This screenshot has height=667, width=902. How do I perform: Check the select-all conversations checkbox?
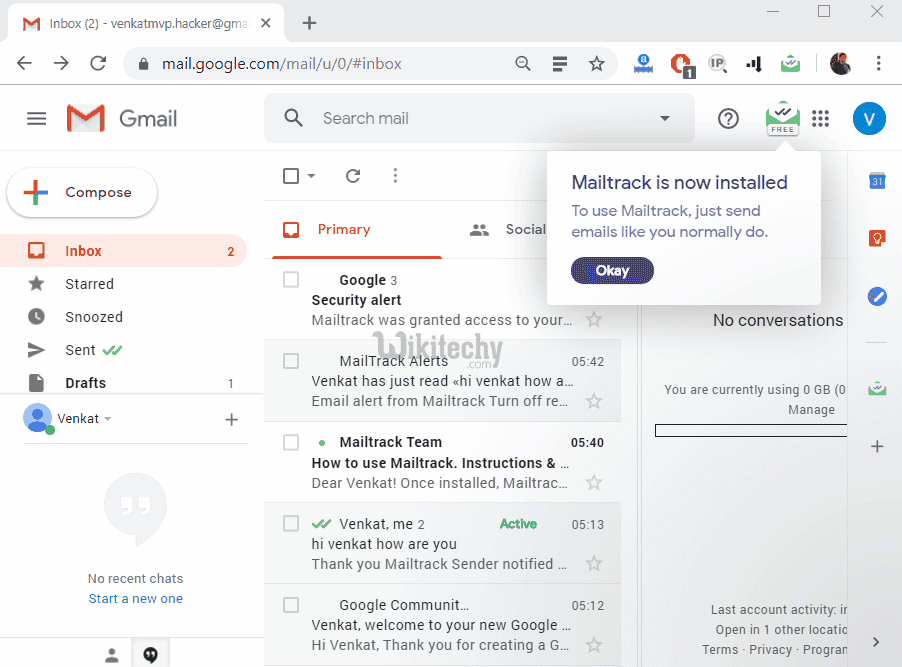(289, 175)
